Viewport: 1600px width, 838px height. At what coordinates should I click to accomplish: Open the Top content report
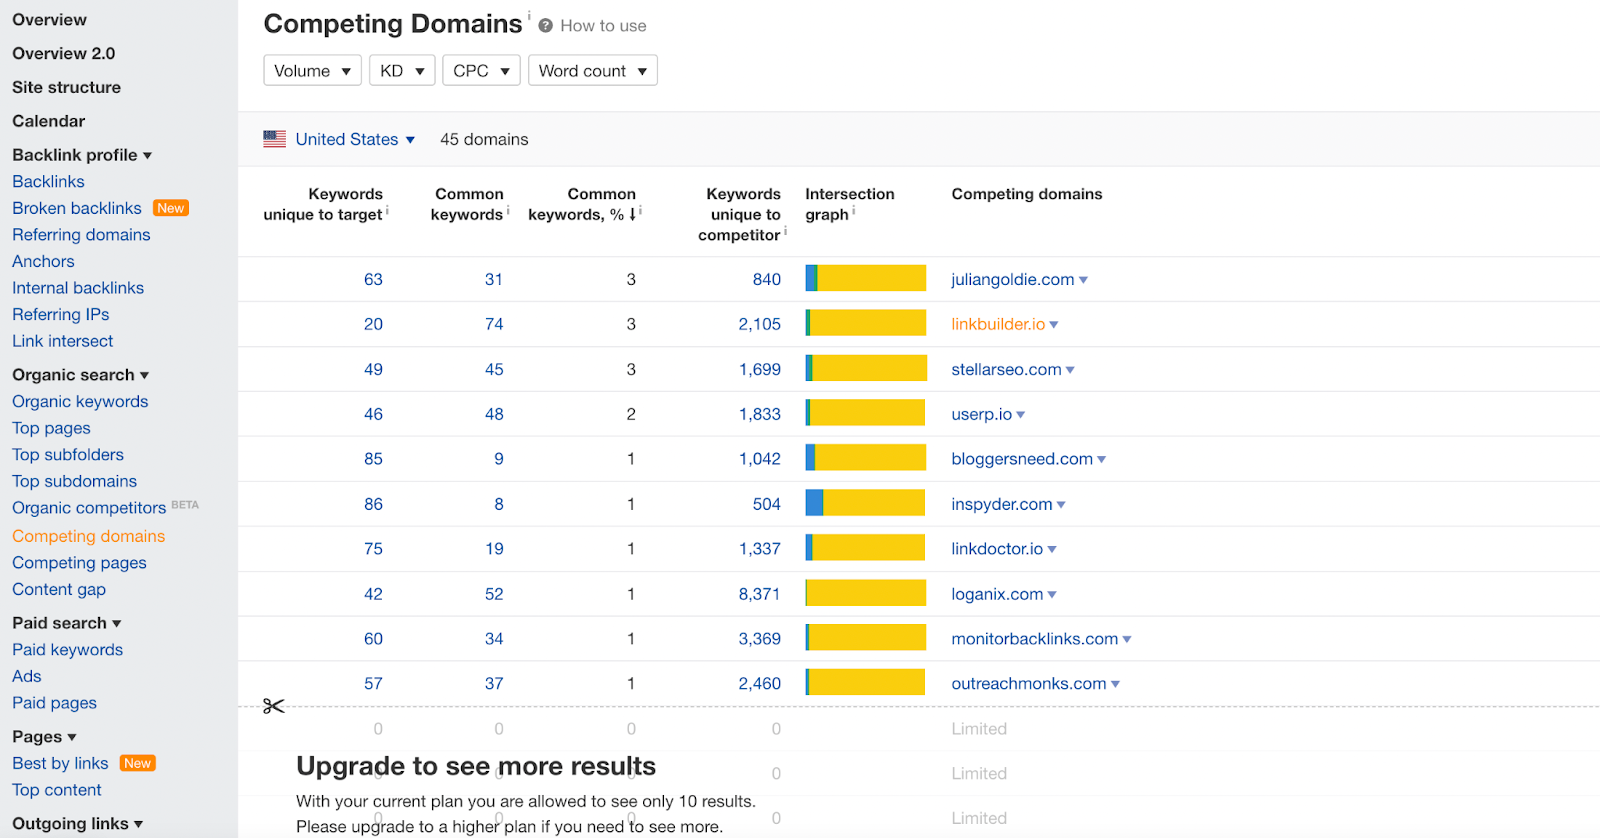[x=57, y=790]
